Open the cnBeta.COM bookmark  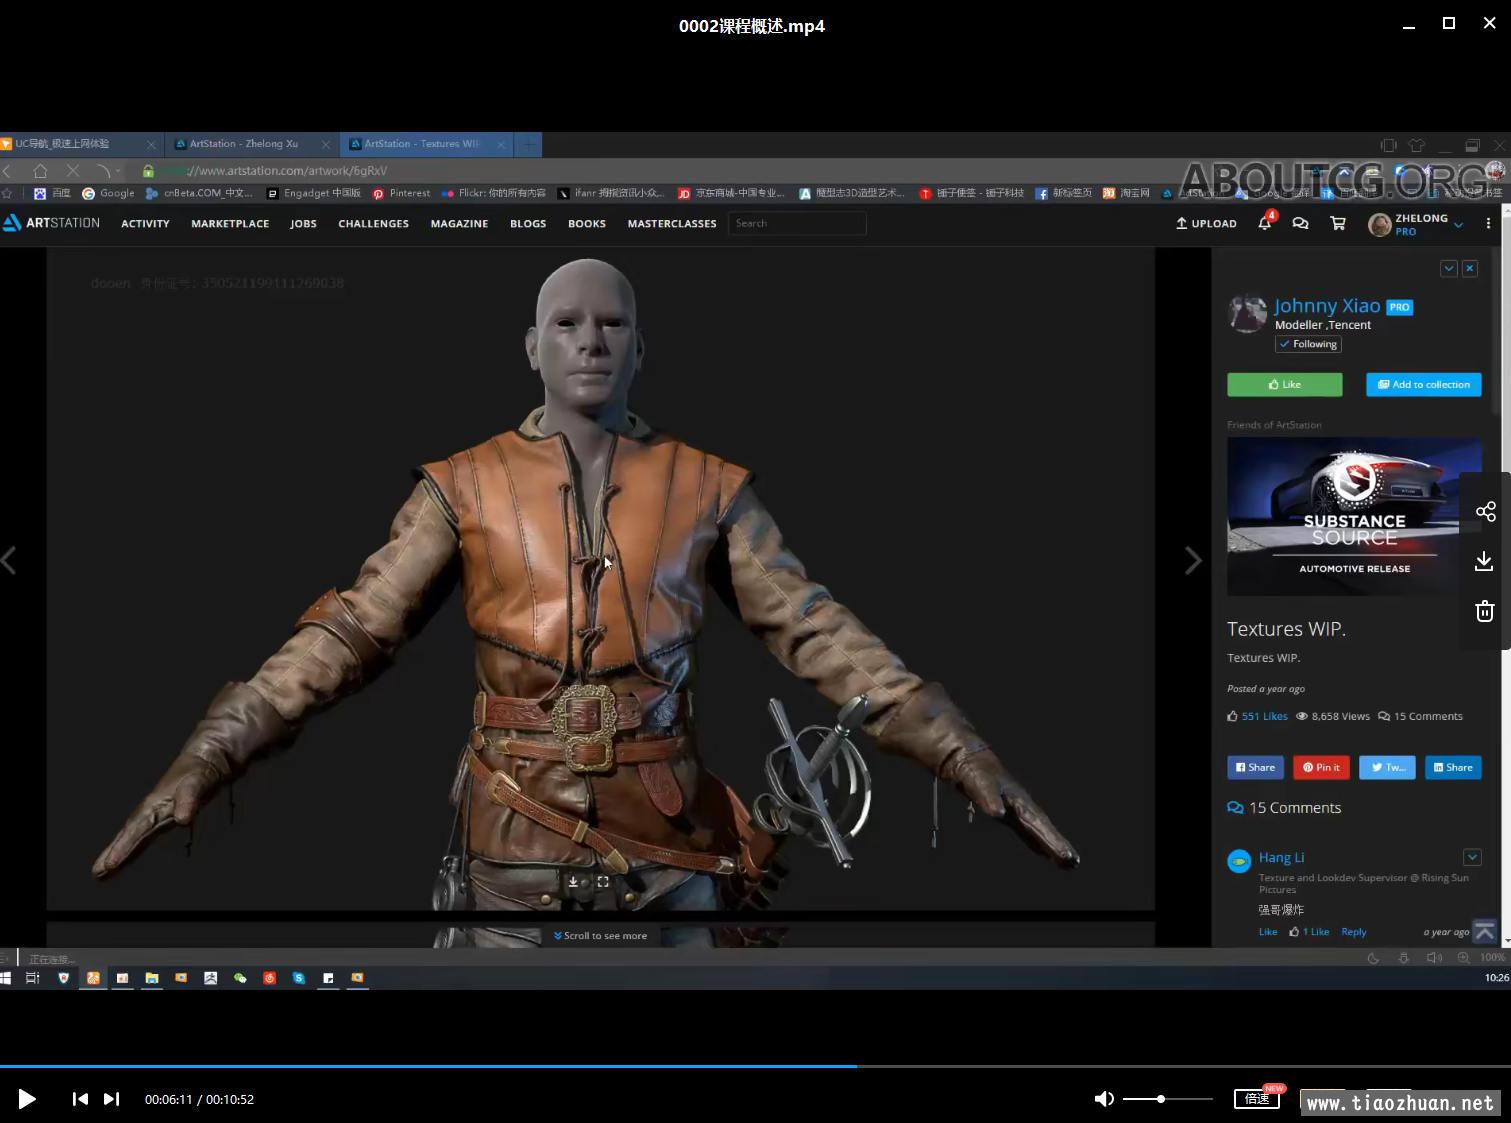(200, 193)
